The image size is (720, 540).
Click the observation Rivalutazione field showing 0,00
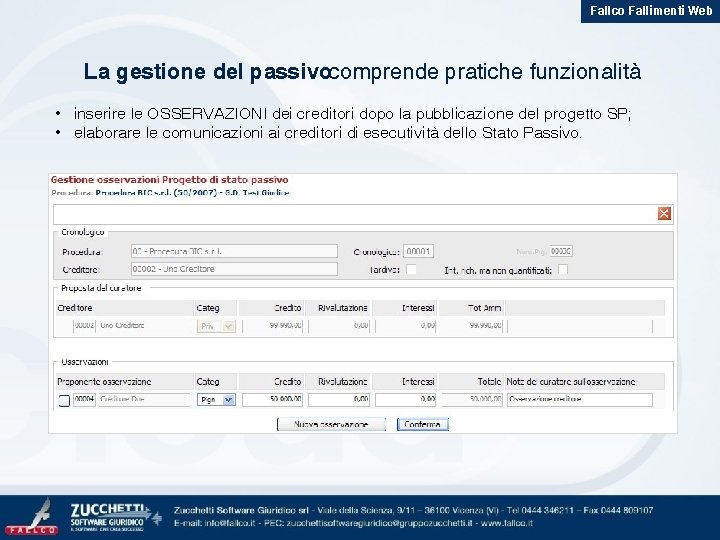tap(339, 399)
